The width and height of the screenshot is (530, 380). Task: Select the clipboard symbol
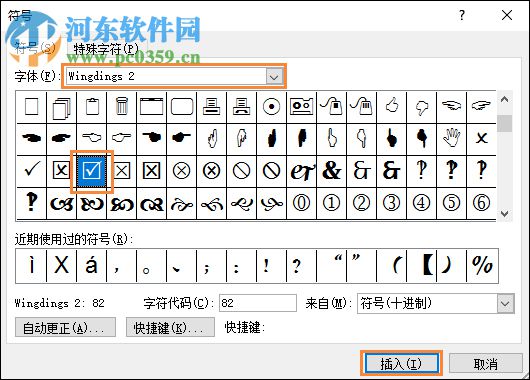(92, 107)
